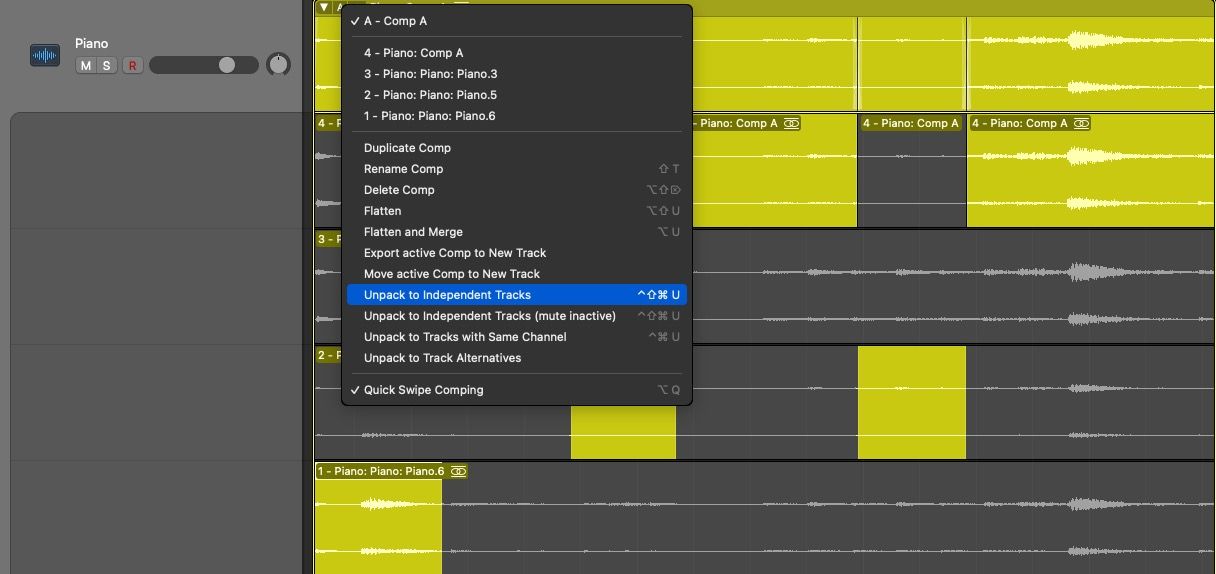Select 'Unpack to Independent Tracks' highlighted item
The height and width of the screenshot is (574, 1216).
(447, 295)
